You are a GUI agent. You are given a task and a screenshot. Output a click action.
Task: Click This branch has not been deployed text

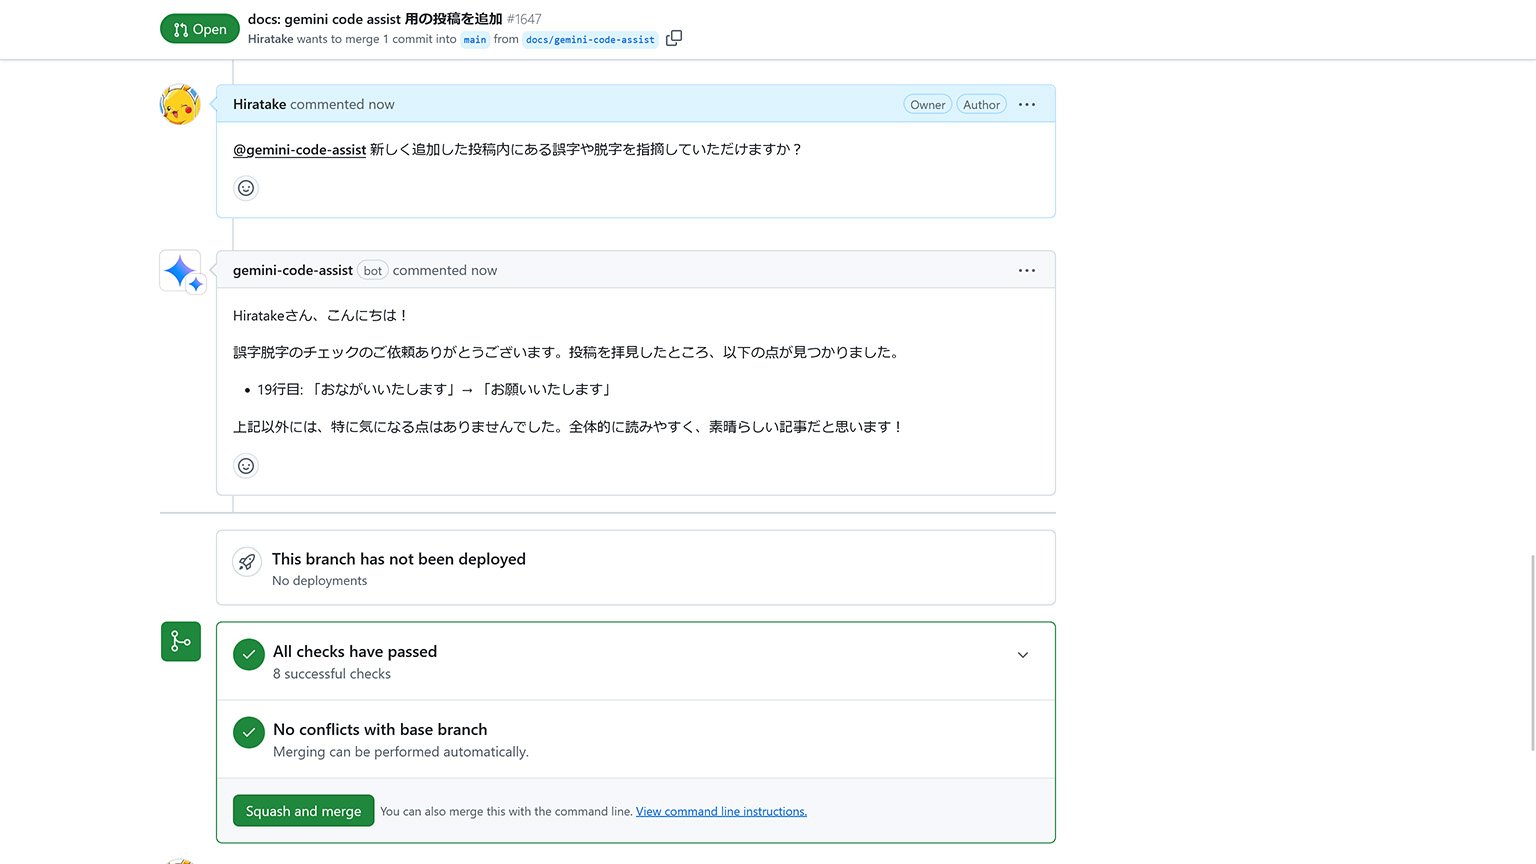pyautogui.click(x=399, y=559)
